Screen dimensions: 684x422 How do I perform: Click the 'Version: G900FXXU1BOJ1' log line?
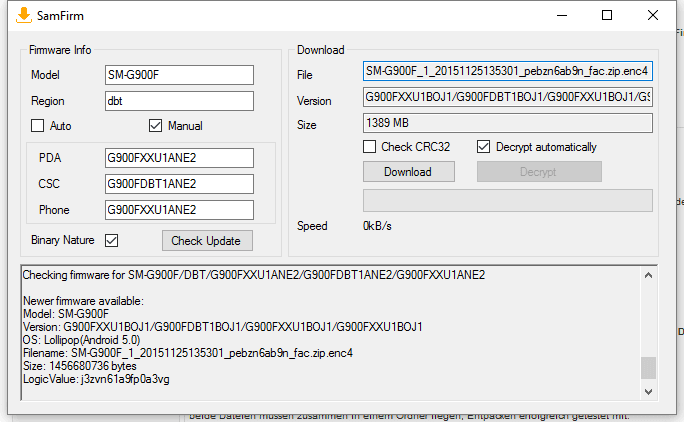222,327
